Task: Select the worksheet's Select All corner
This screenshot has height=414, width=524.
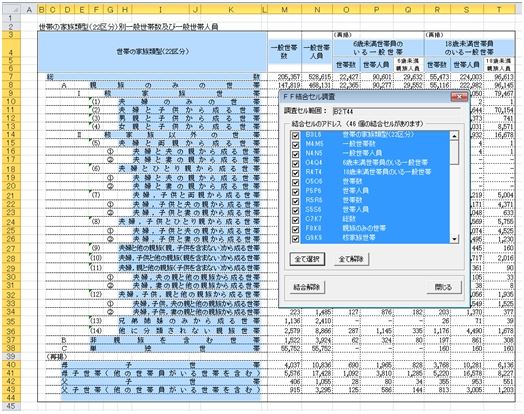Action: (x=11, y=10)
